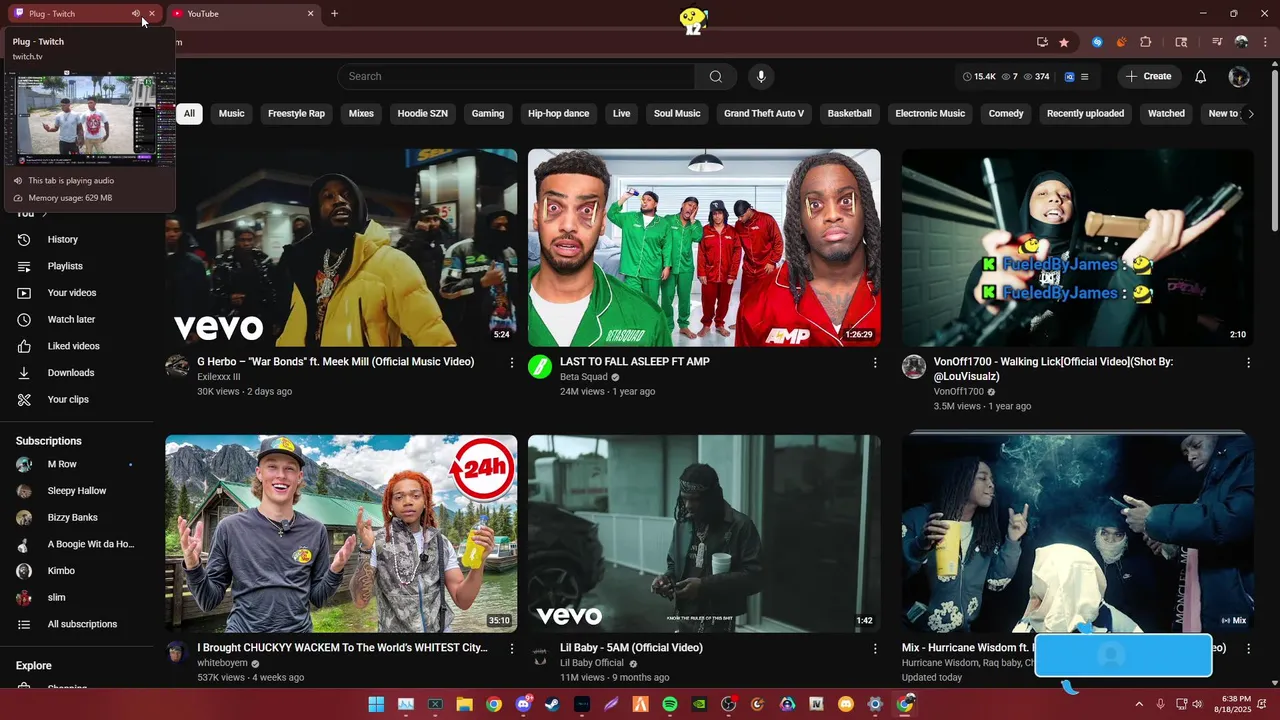
Task: Play G Herbo War Bonds thumbnail
Action: click(x=341, y=248)
